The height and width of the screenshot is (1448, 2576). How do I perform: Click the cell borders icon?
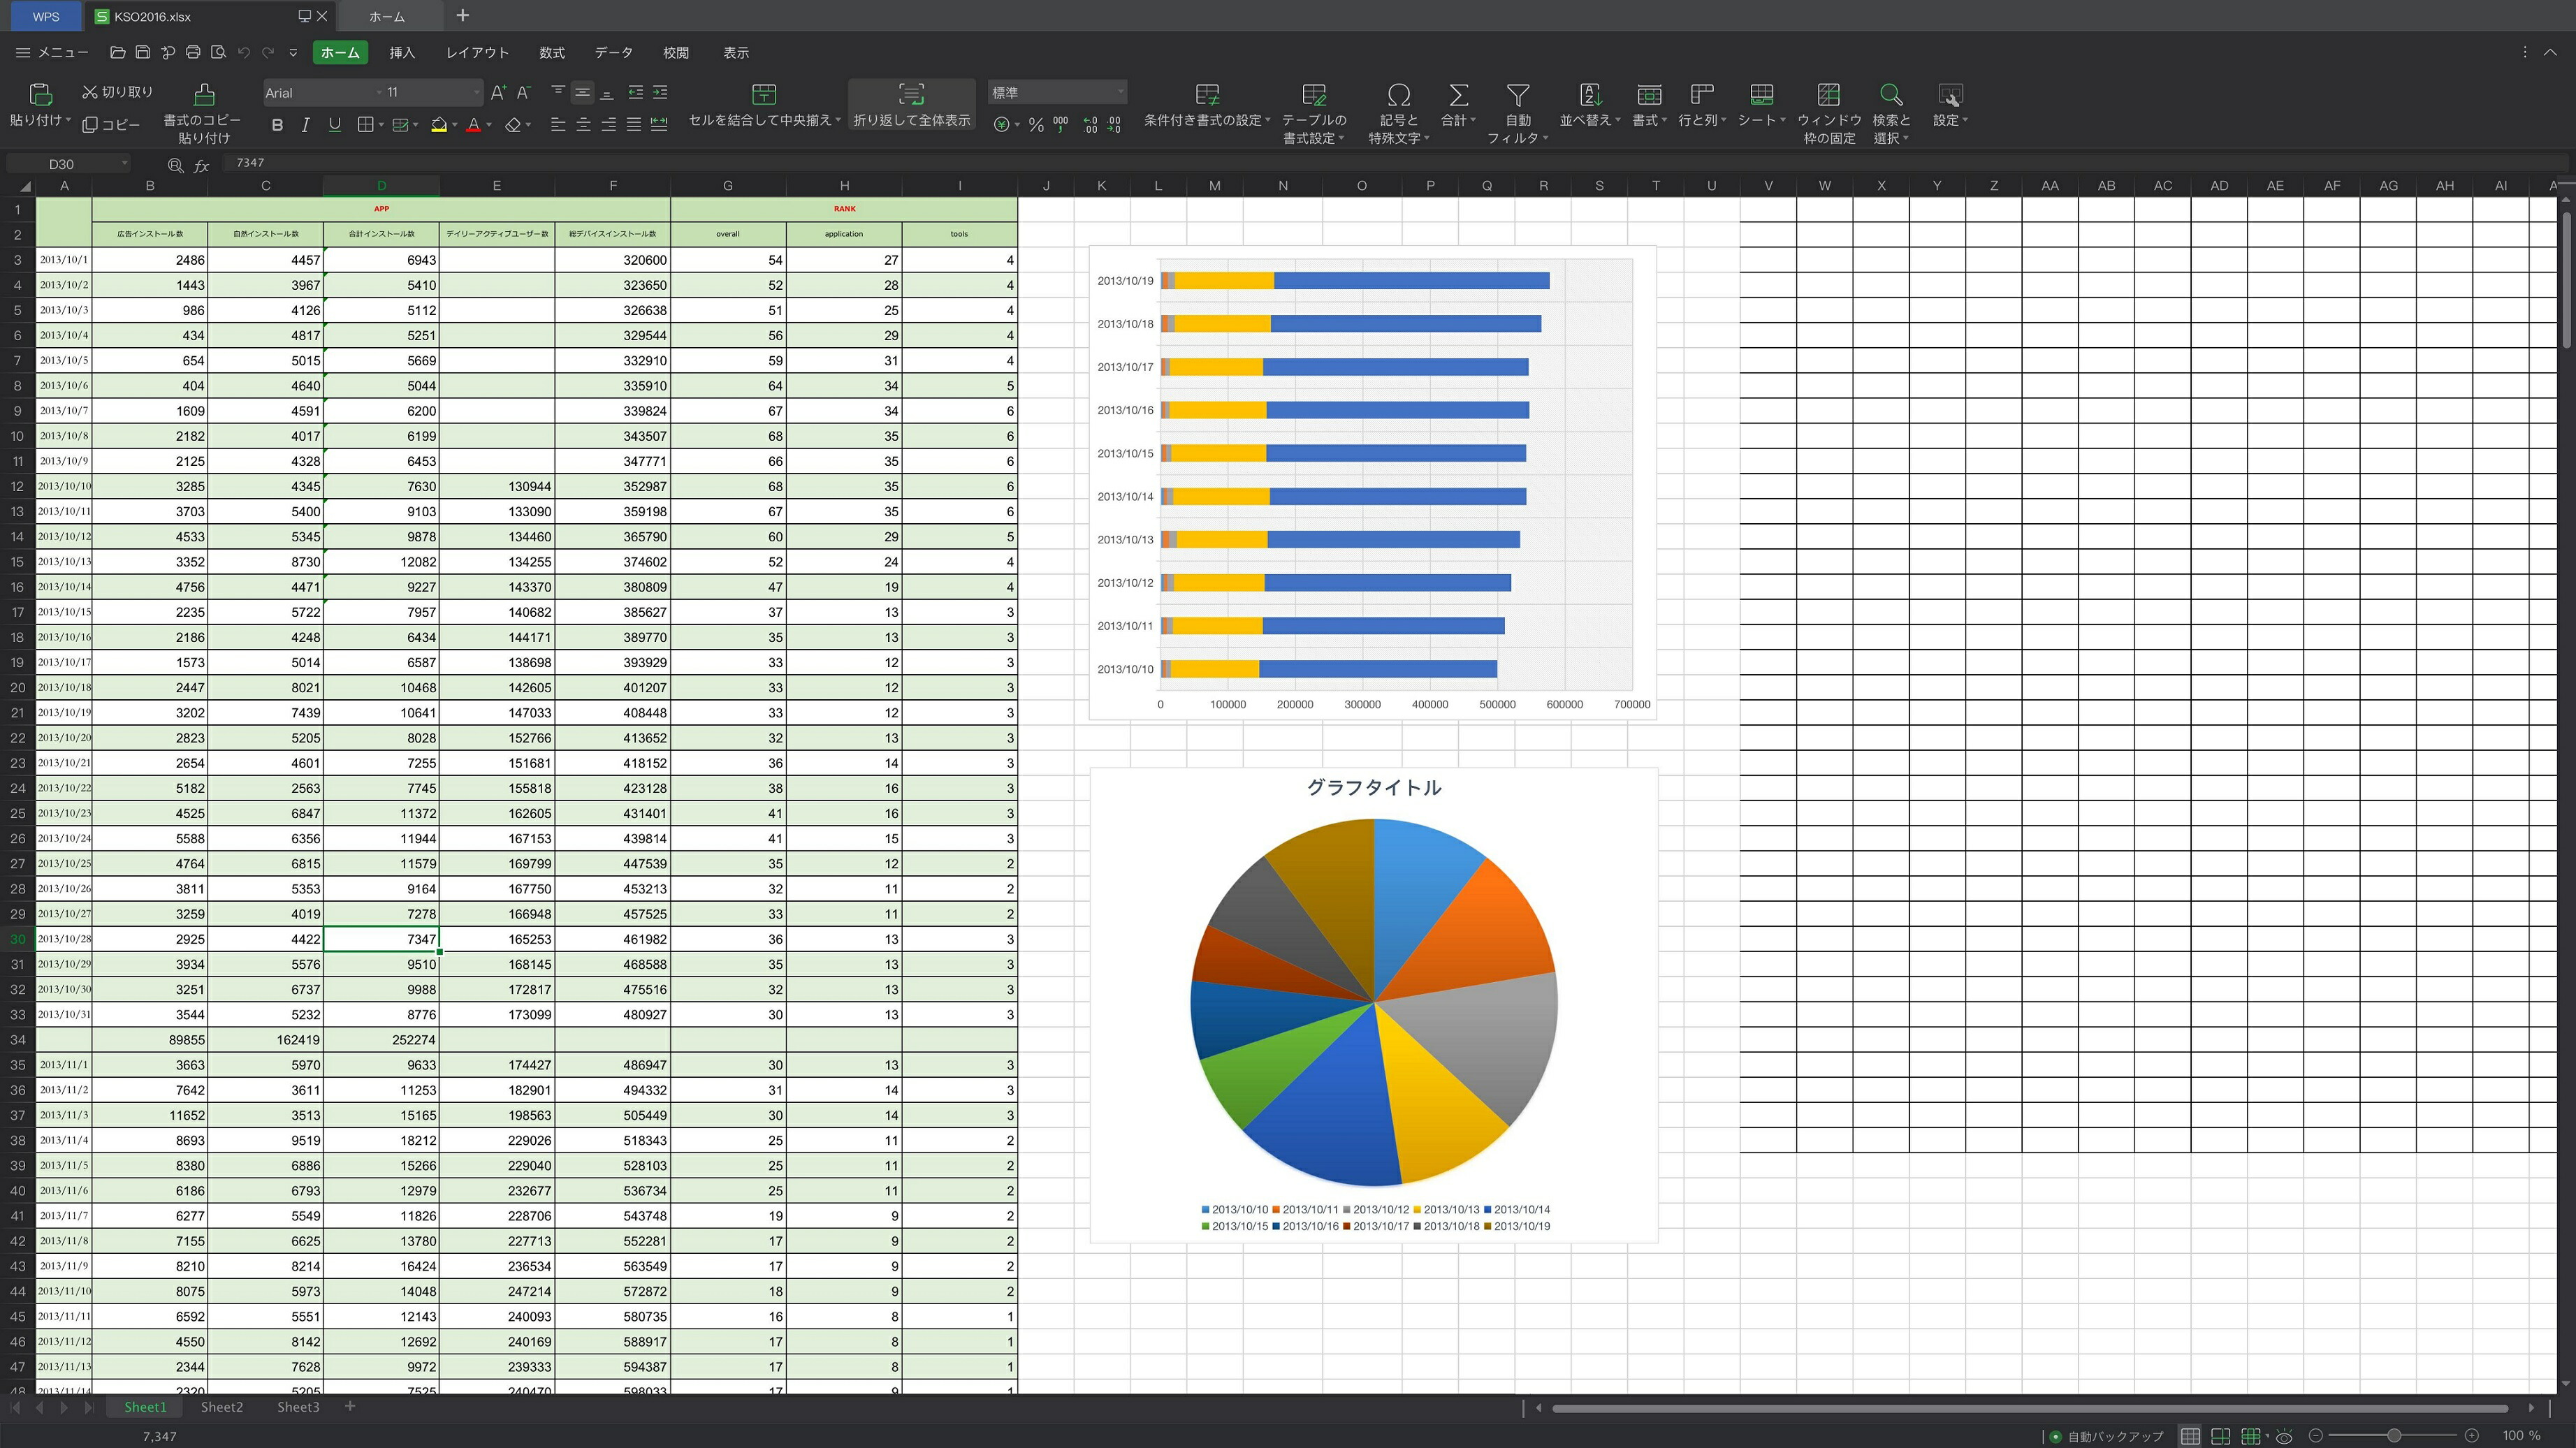pyautogui.click(x=366, y=125)
